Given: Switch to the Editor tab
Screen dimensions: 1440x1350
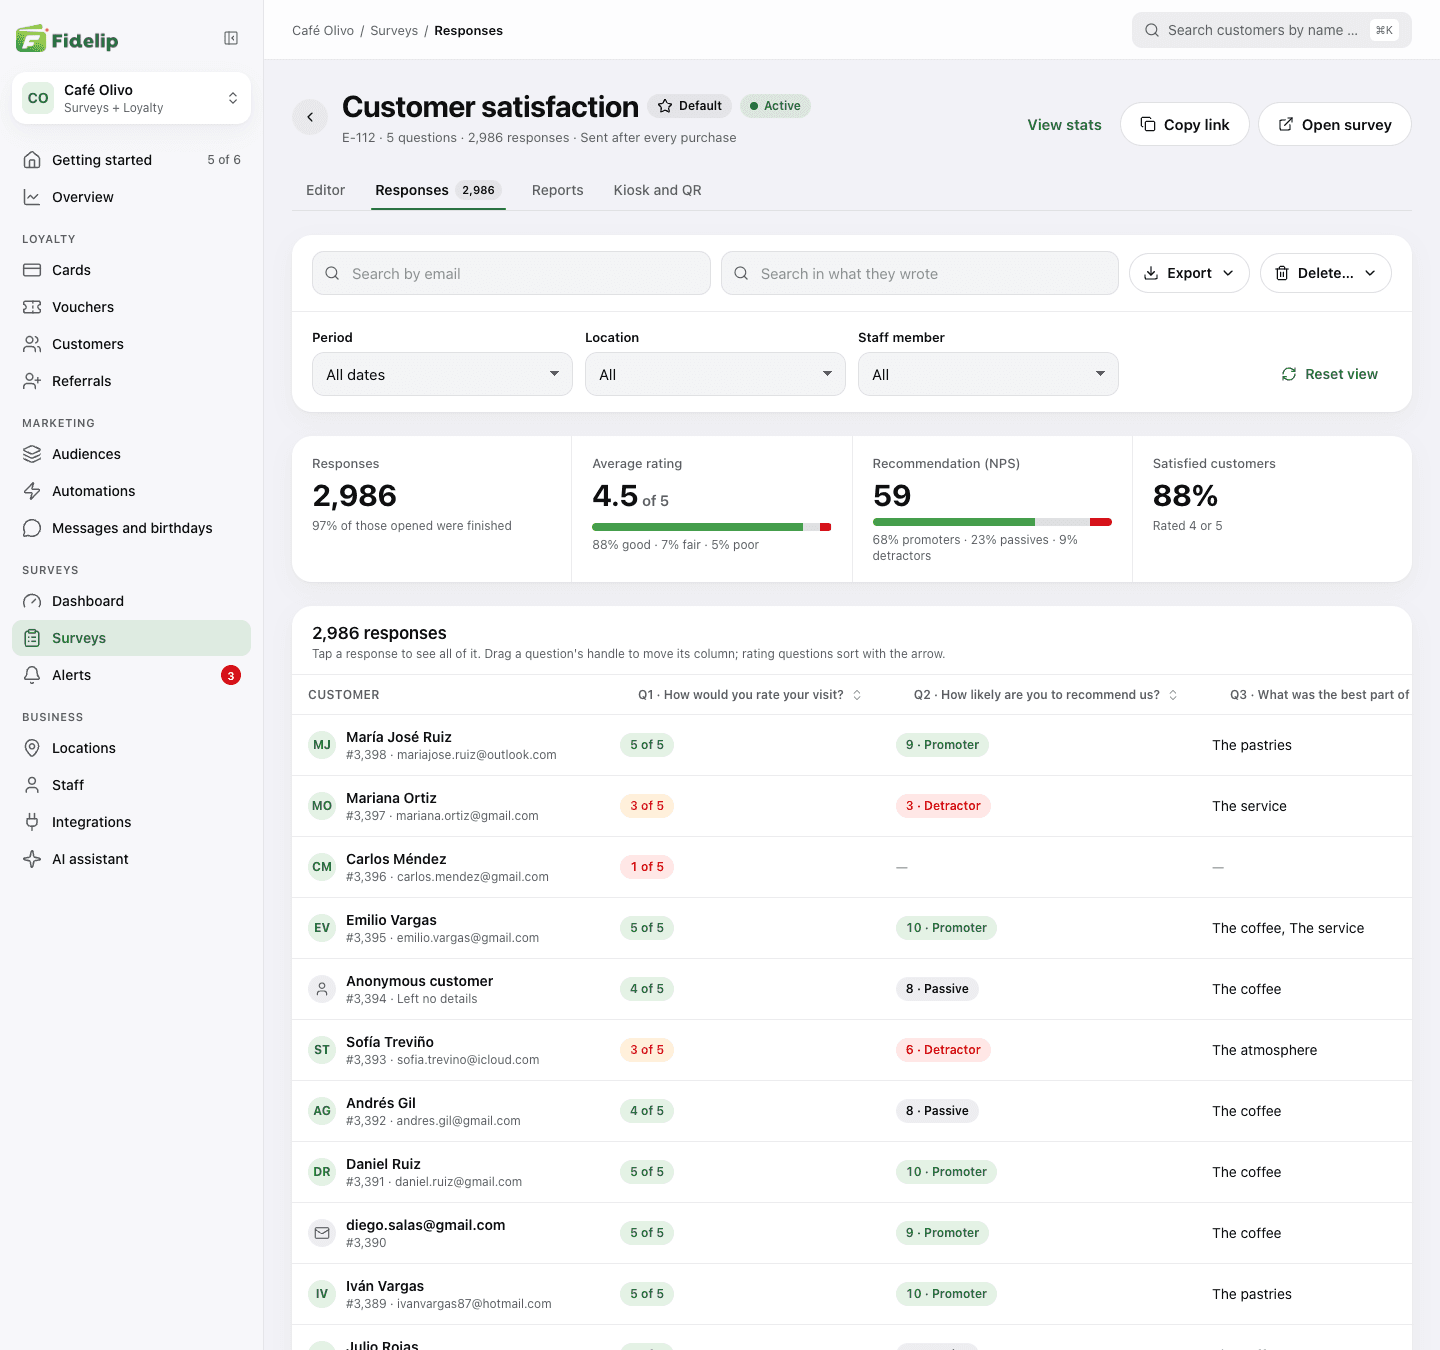Looking at the screenshot, I should coord(325,190).
